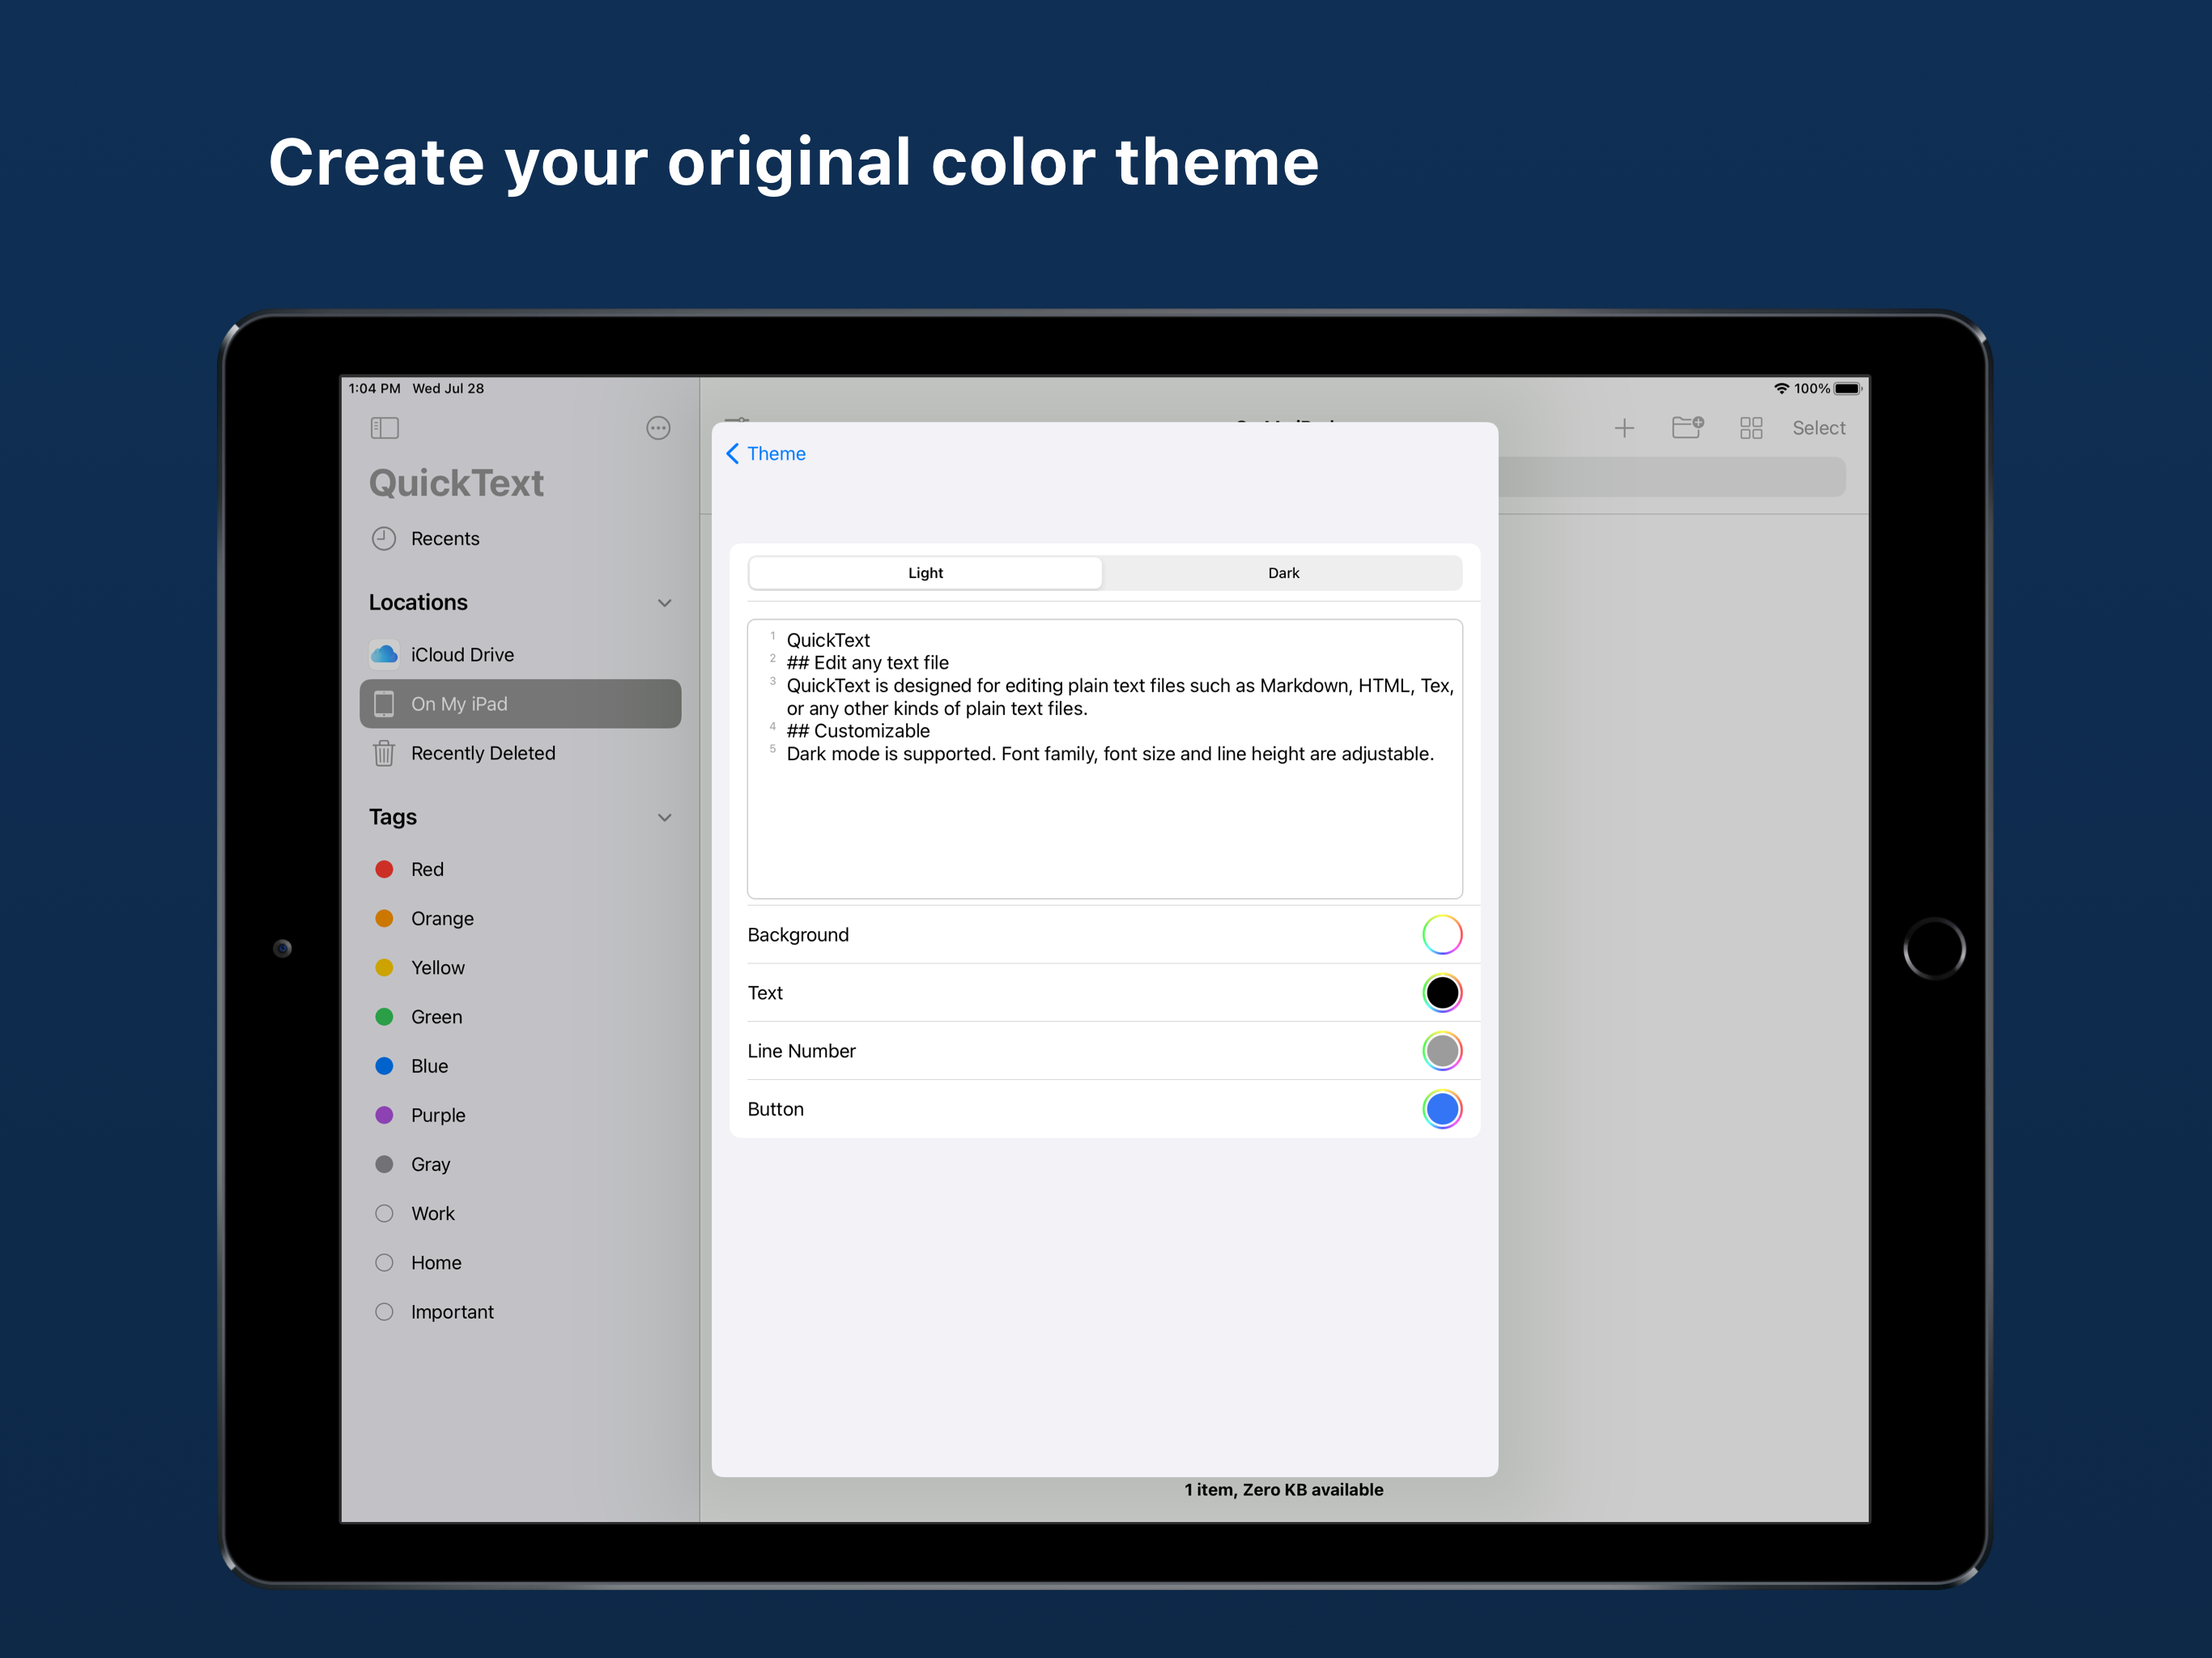The height and width of the screenshot is (1658, 2212).
Task: Open Background color picker well
Action: (x=1442, y=934)
